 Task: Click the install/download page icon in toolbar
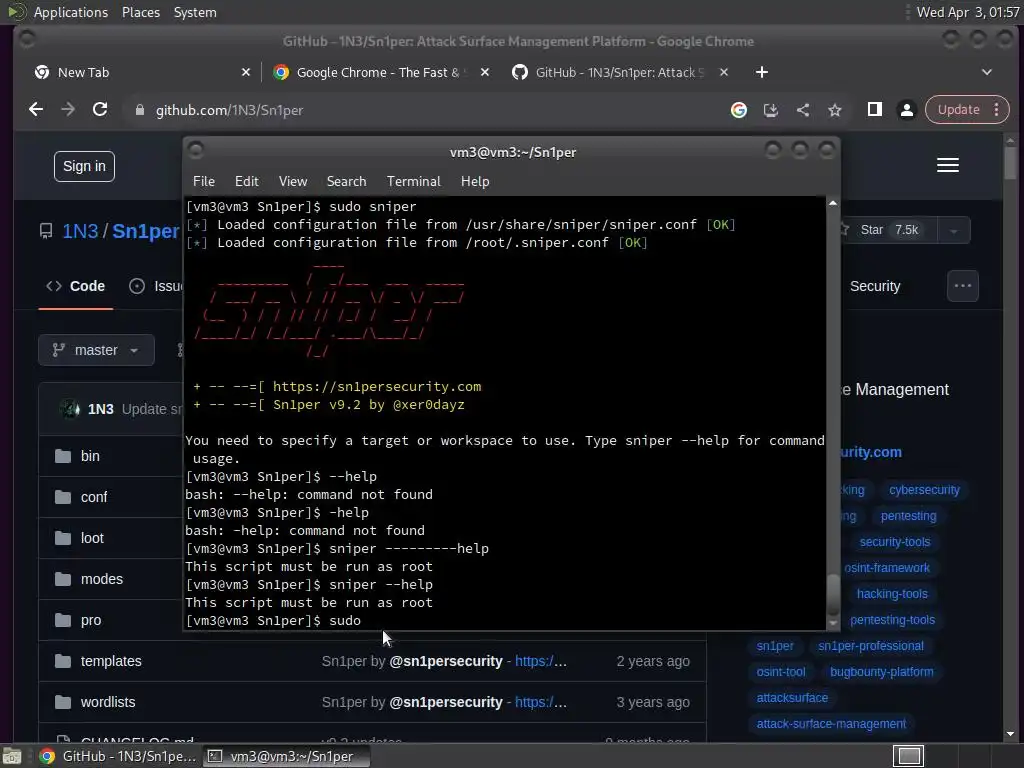tap(771, 110)
